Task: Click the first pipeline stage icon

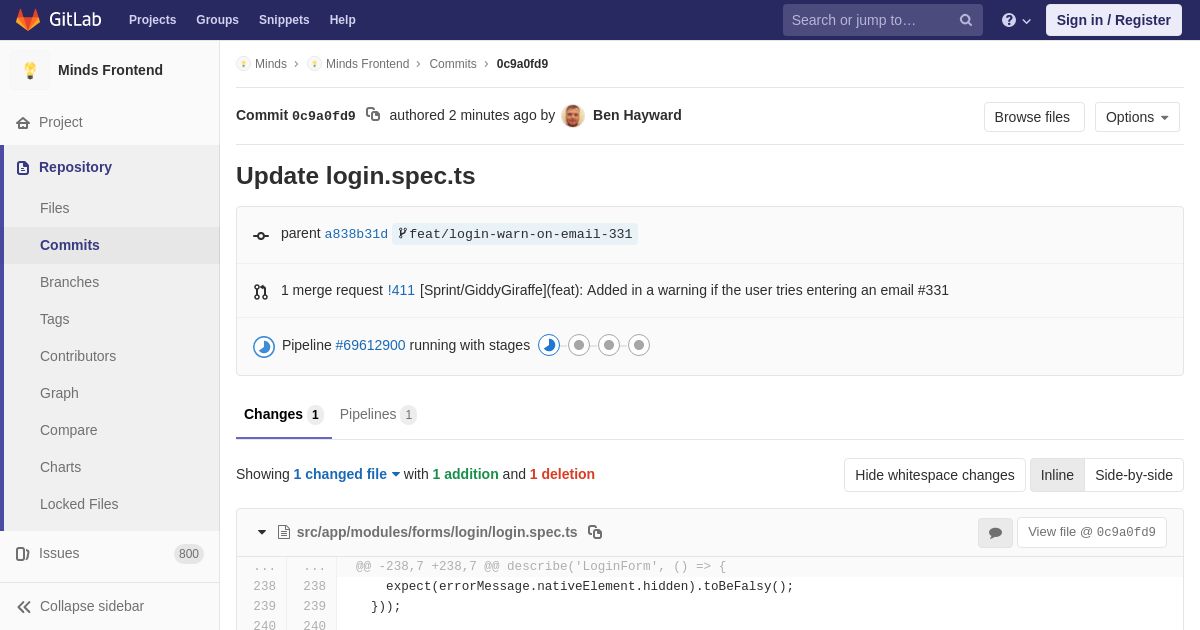Action: pyautogui.click(x=549, y=345)
